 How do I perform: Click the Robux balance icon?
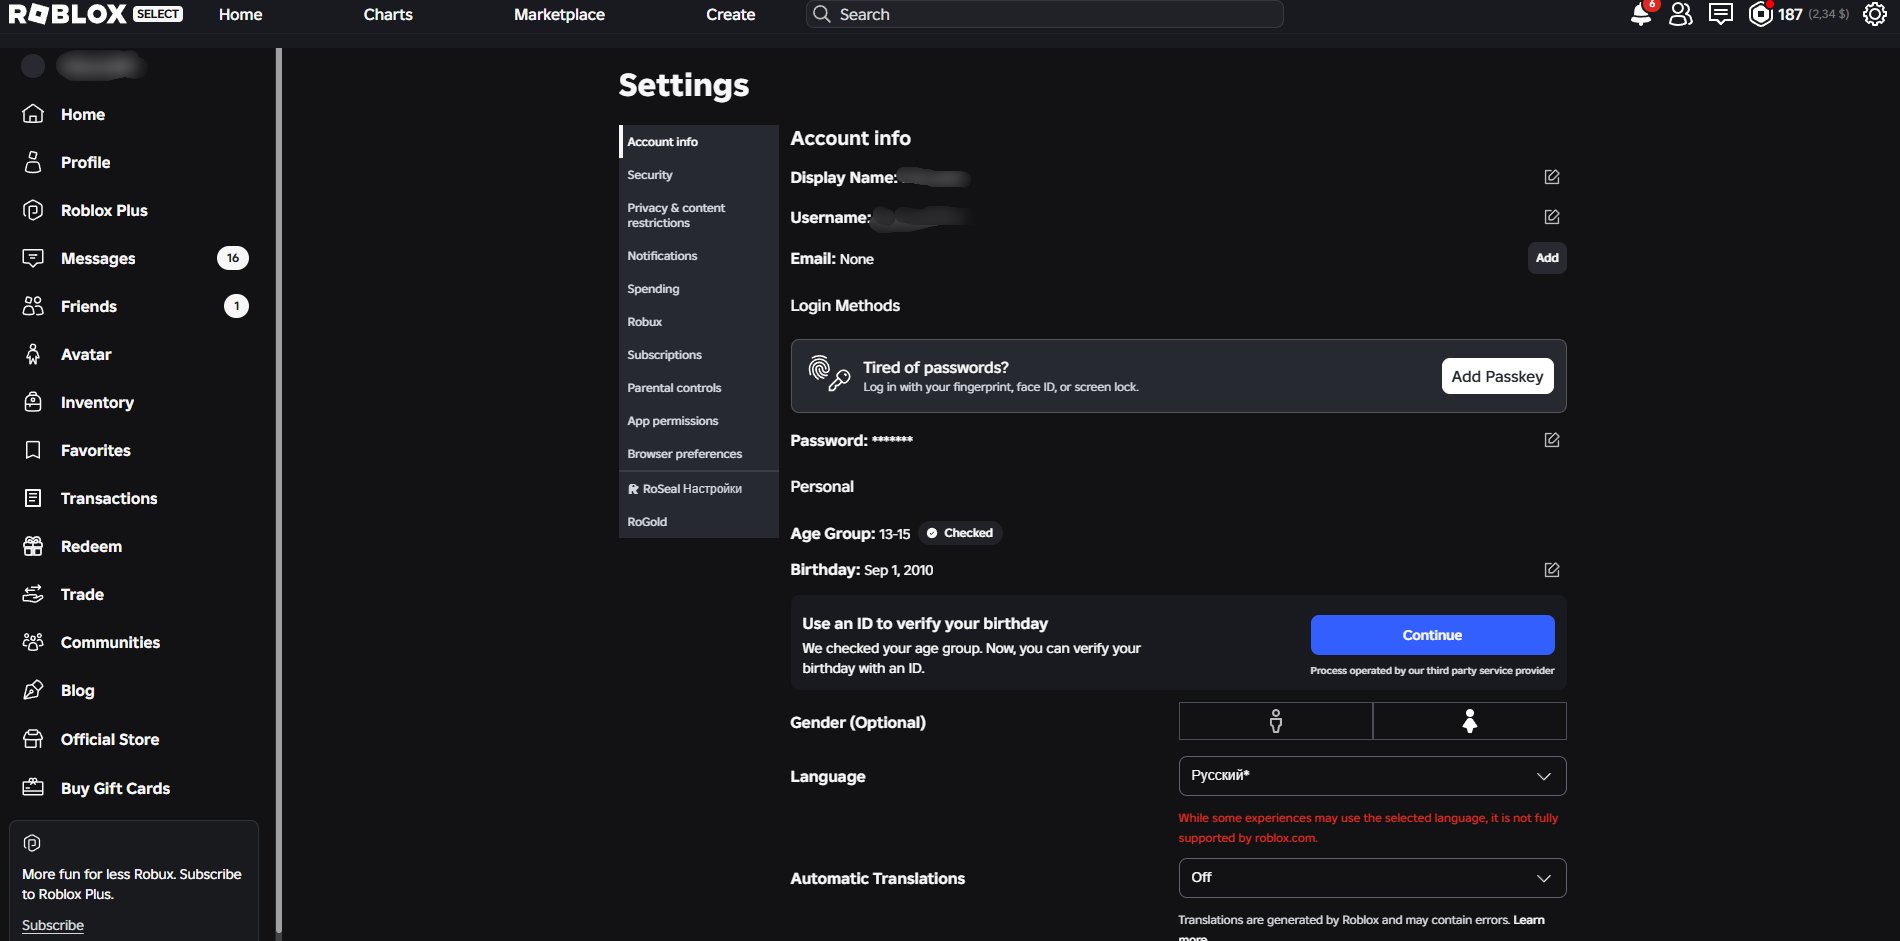(x=1760, y=14)
